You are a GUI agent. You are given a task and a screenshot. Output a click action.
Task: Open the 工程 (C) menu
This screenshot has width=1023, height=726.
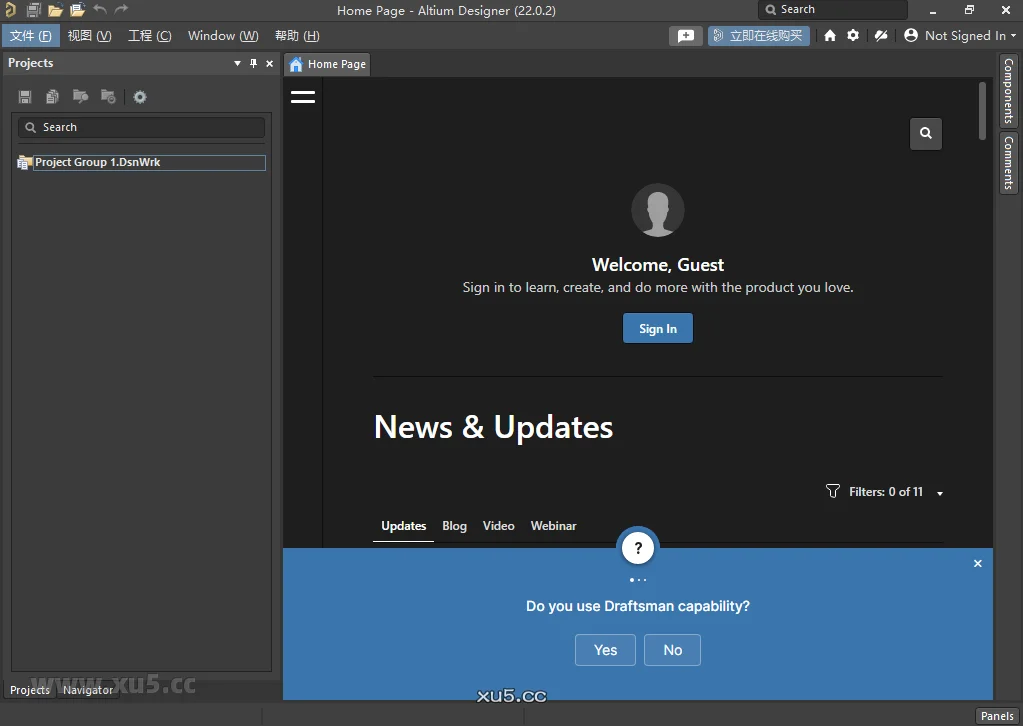(149, 36)
